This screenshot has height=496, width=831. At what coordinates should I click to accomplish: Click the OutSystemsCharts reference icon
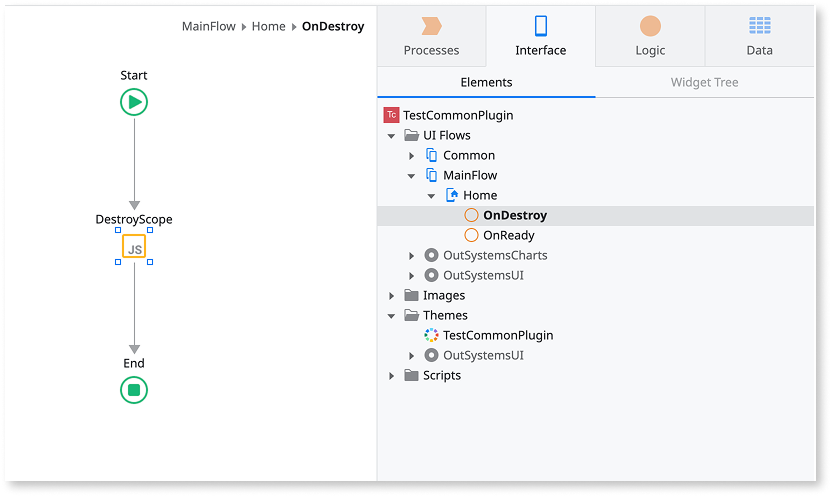pyautogui.click(x=431, y=255)
